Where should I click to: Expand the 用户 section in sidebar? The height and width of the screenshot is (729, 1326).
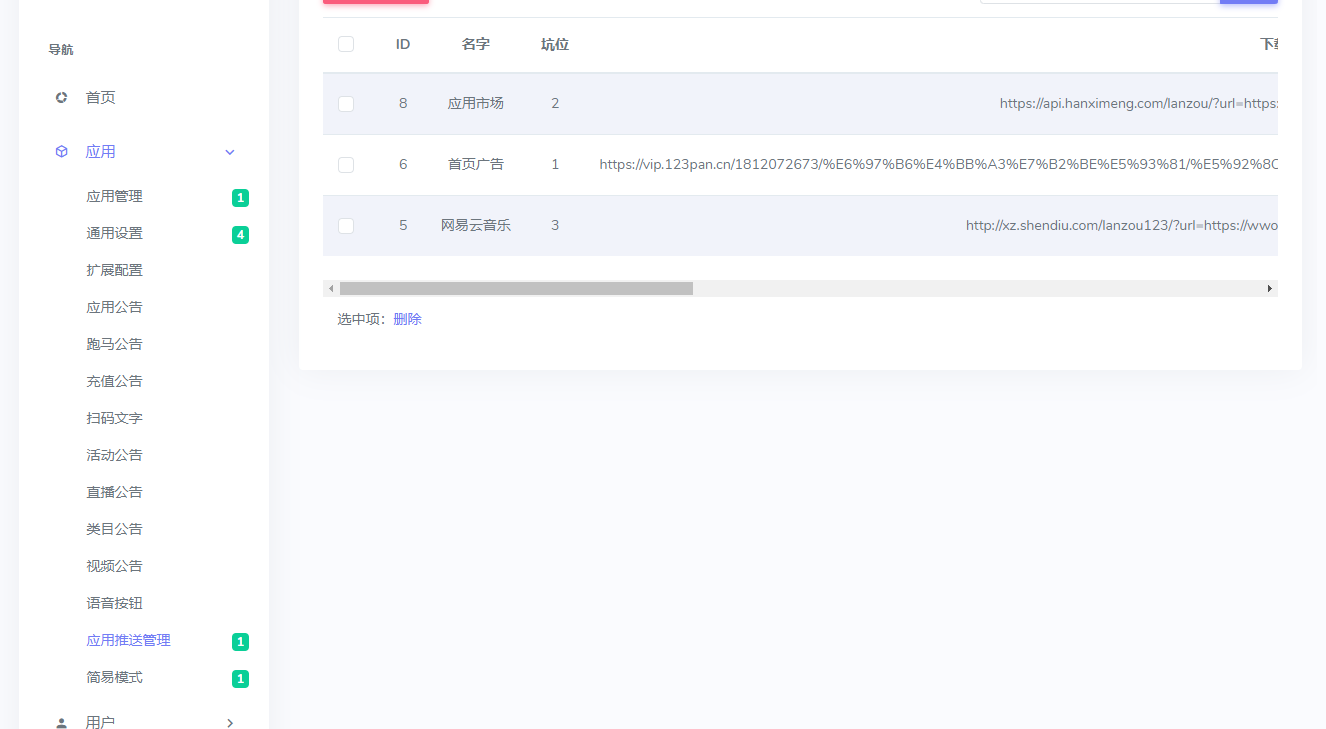click(x=229, y=722)
